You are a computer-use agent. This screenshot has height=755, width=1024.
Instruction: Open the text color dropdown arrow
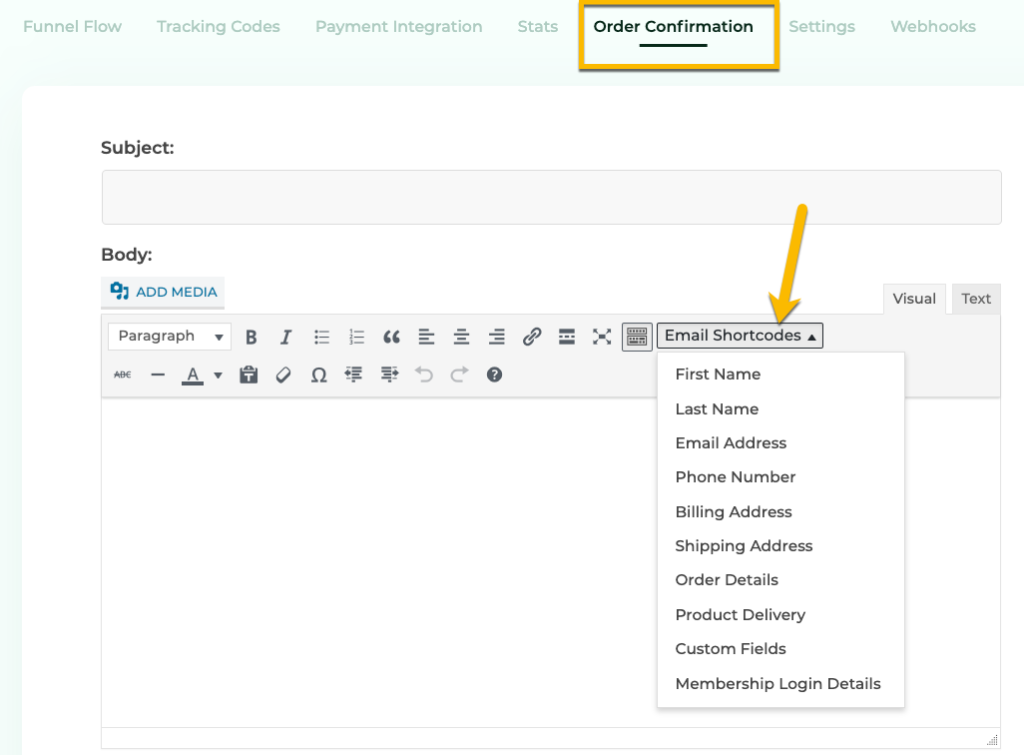(x=218, y=376)
